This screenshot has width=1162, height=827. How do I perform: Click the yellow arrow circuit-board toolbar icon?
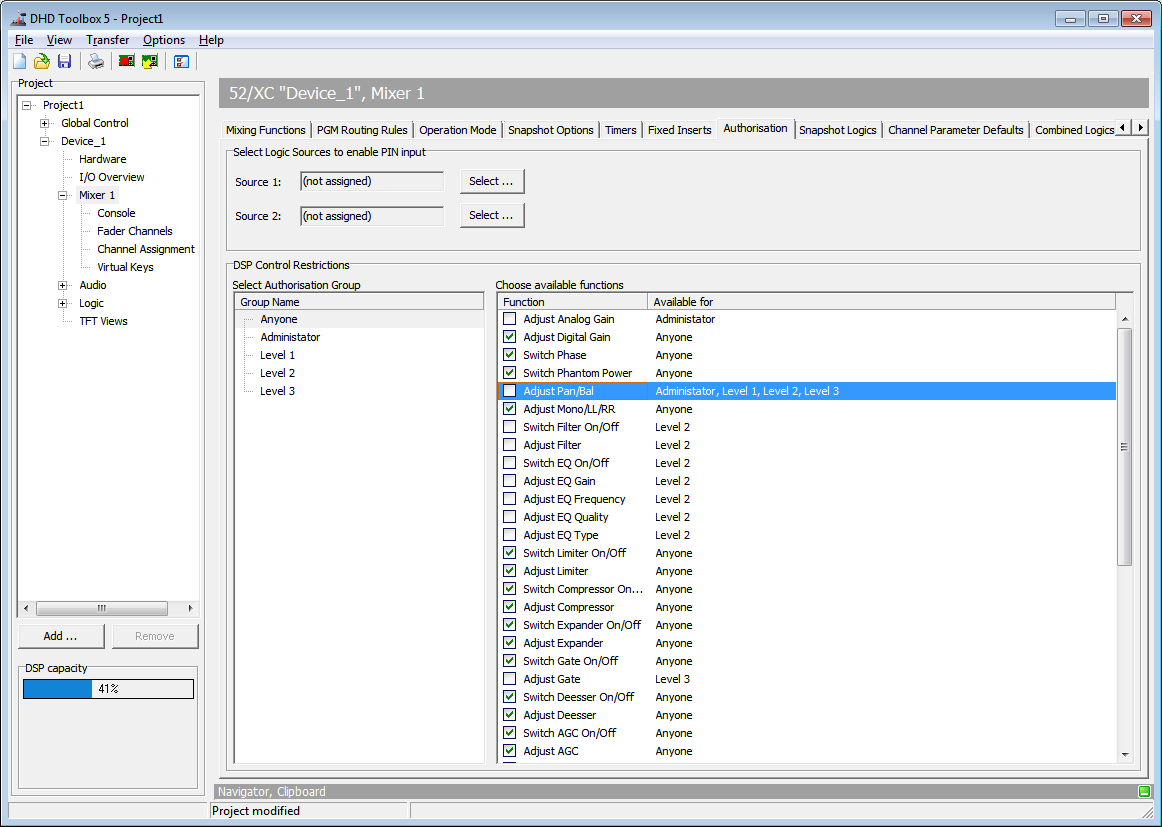coord(150,62)
